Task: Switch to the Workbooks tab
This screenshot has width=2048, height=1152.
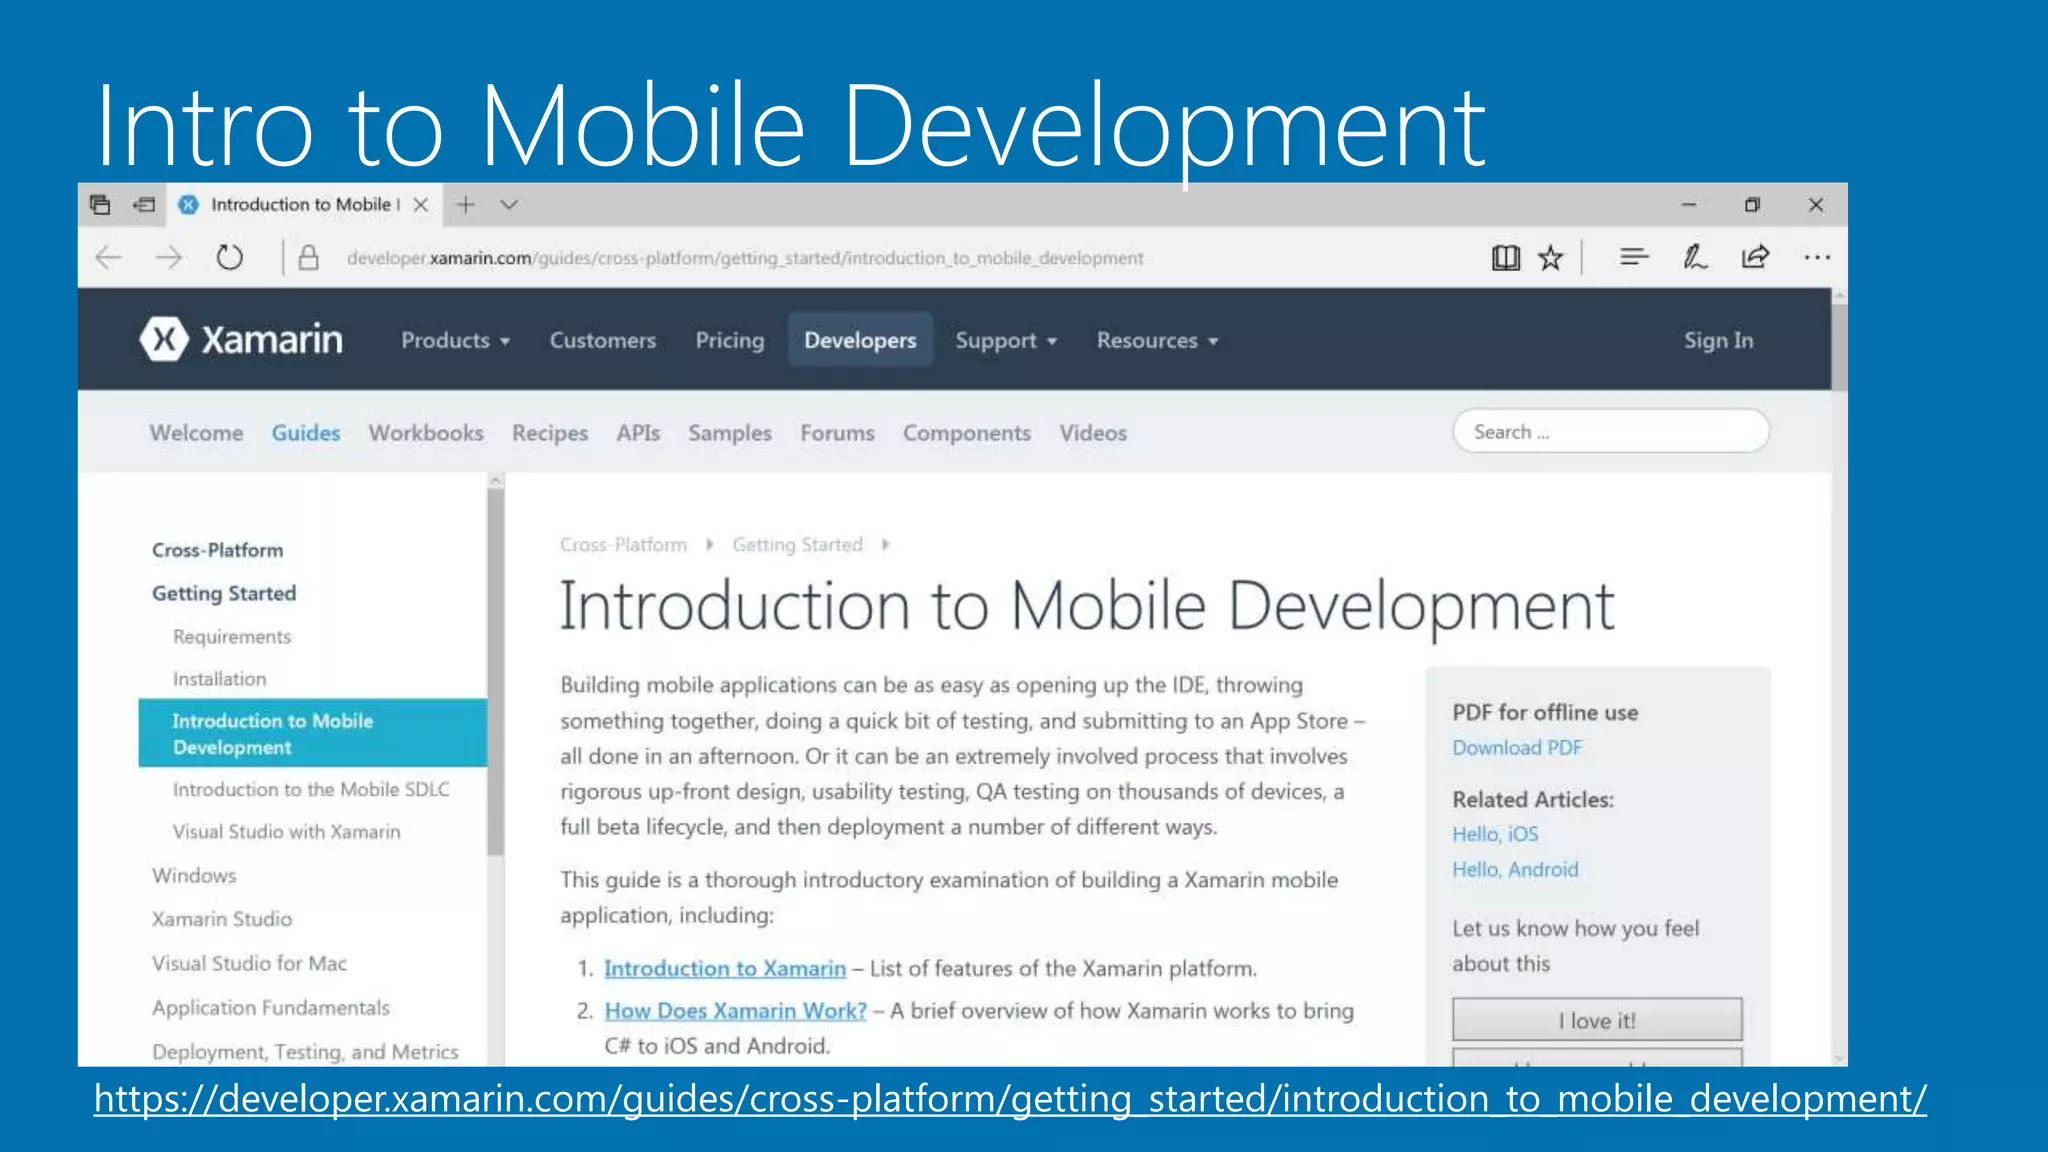Action: (x=426, y=433)
